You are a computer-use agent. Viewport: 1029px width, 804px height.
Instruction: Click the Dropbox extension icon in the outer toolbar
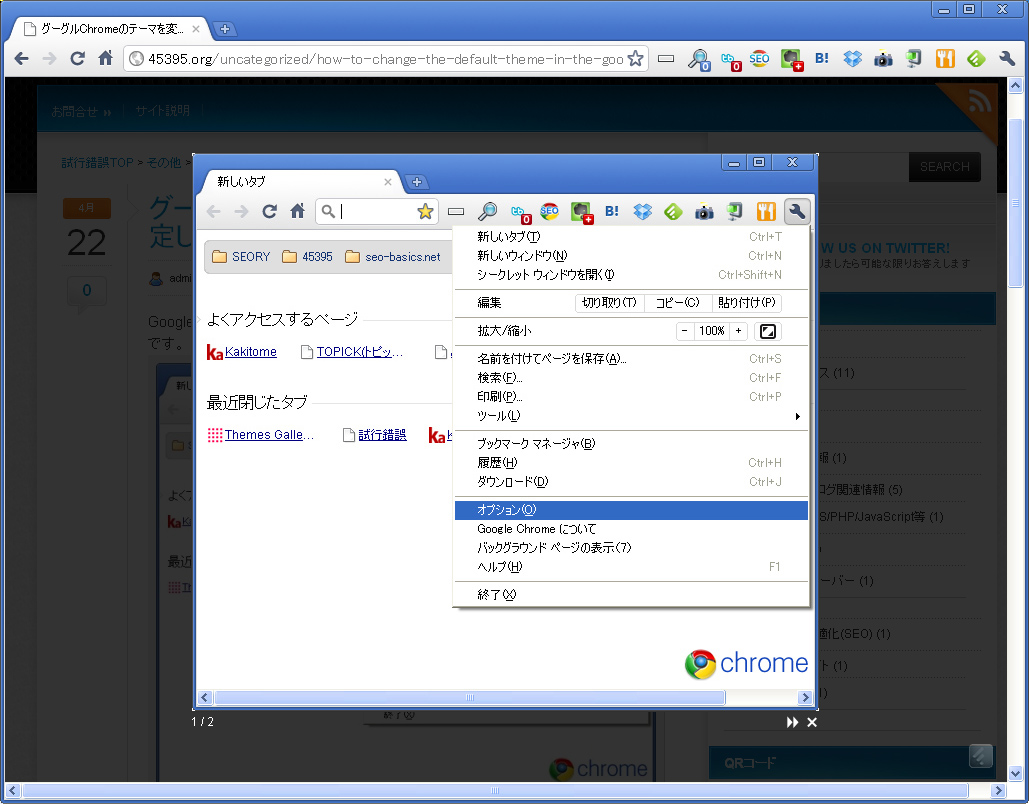click(x=852, y=59)
